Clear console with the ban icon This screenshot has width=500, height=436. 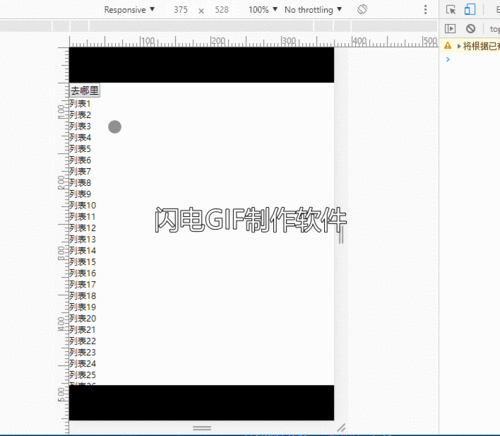click(471, 29)
